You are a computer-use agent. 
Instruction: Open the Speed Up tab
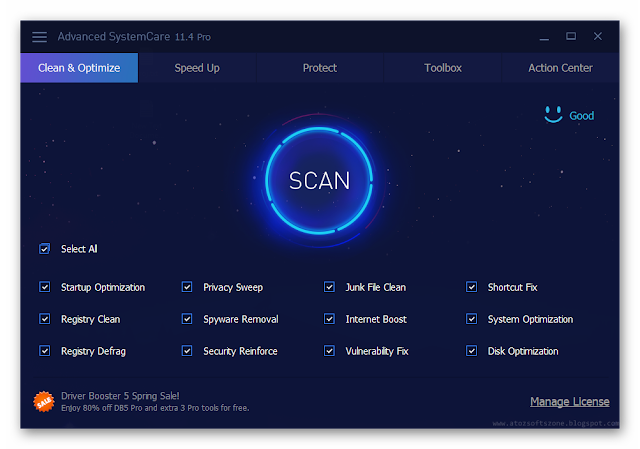[x=197, y=68]
